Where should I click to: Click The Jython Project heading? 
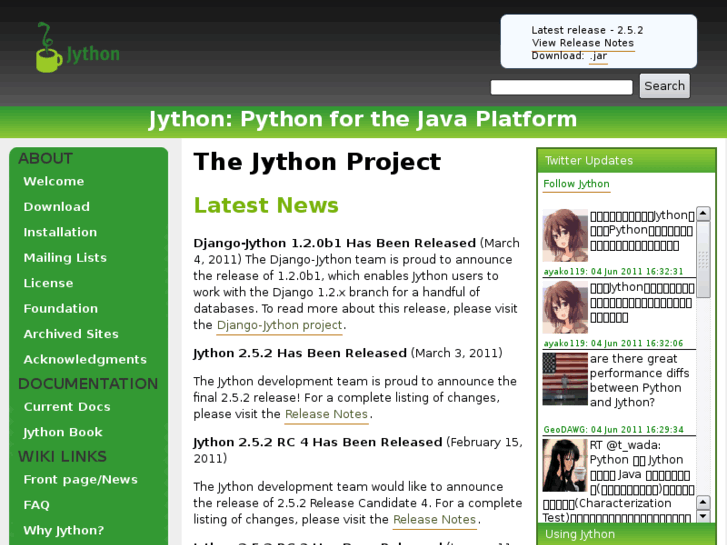[317, 162]
